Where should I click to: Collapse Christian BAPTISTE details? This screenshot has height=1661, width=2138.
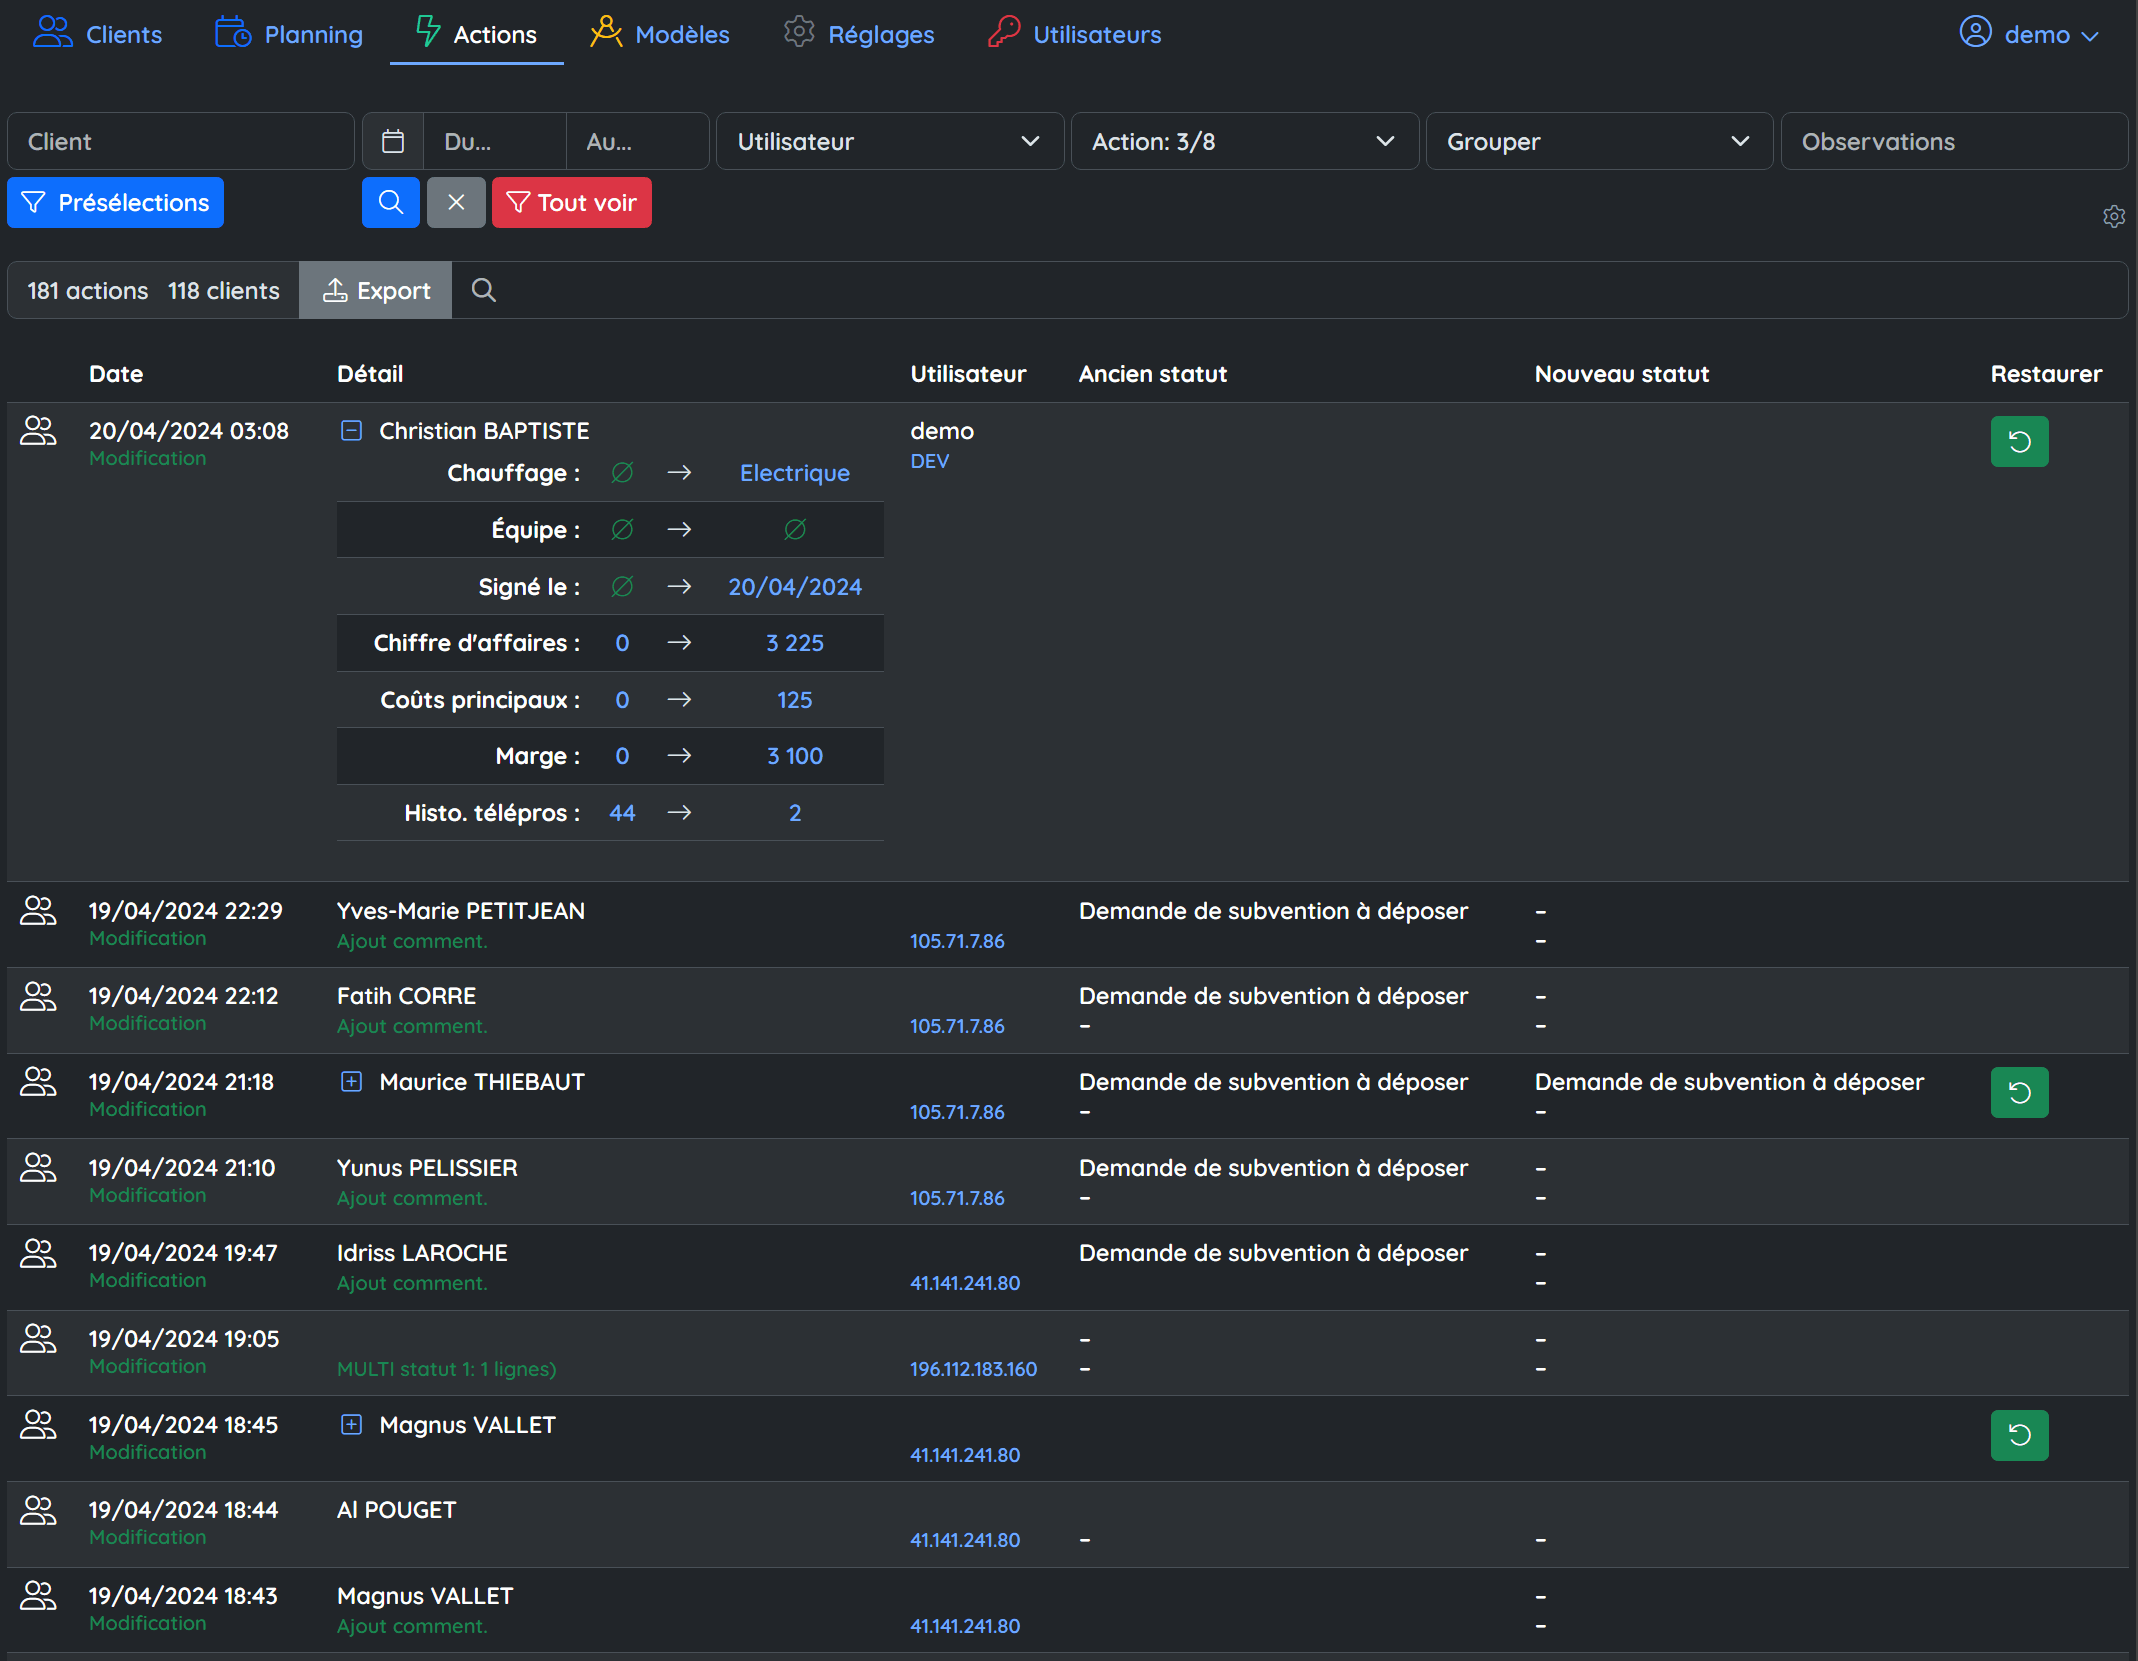click(x=351, y=431)
